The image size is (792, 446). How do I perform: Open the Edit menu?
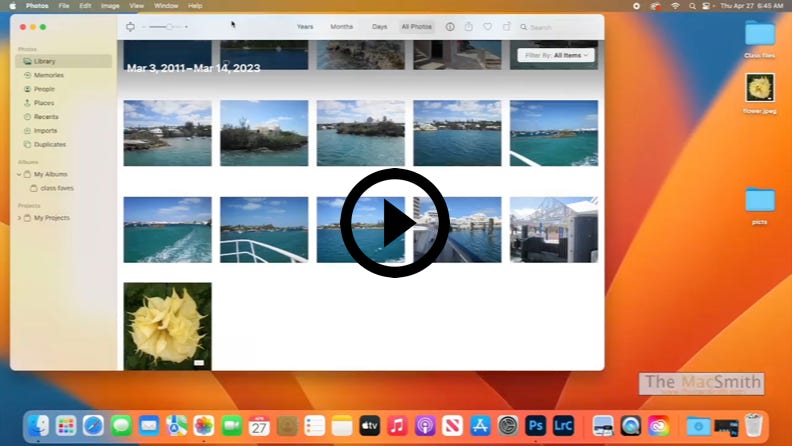[85, 6]
